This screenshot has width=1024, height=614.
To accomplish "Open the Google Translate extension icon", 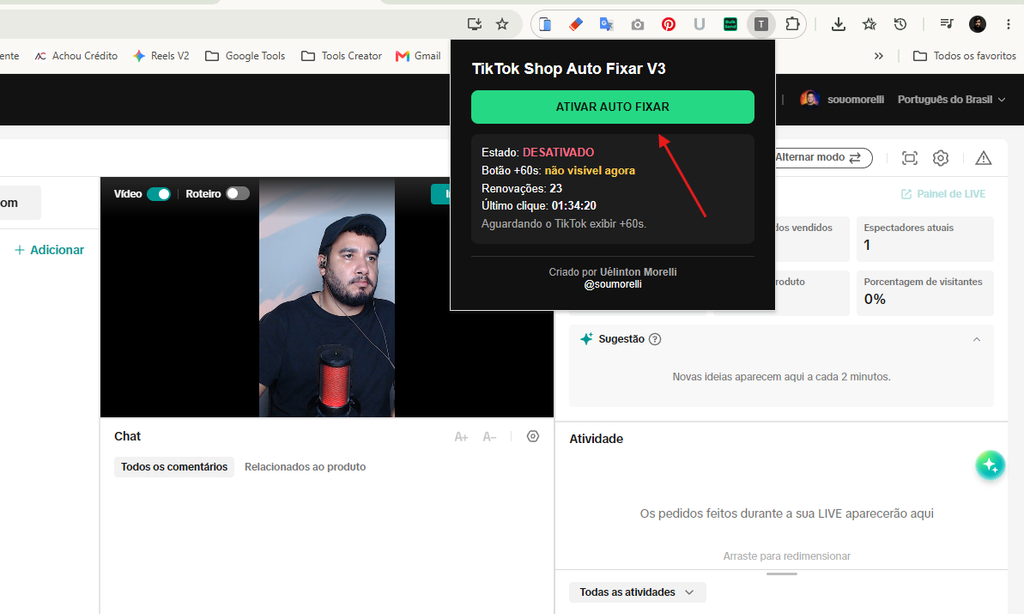I will [606, 24].
